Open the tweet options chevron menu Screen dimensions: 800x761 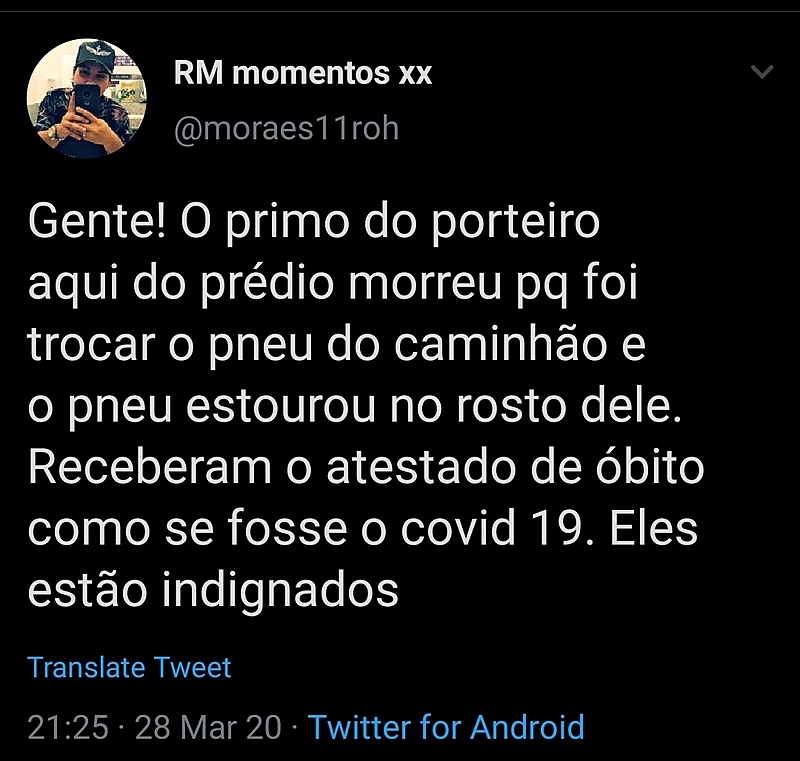tap(762, 73)
